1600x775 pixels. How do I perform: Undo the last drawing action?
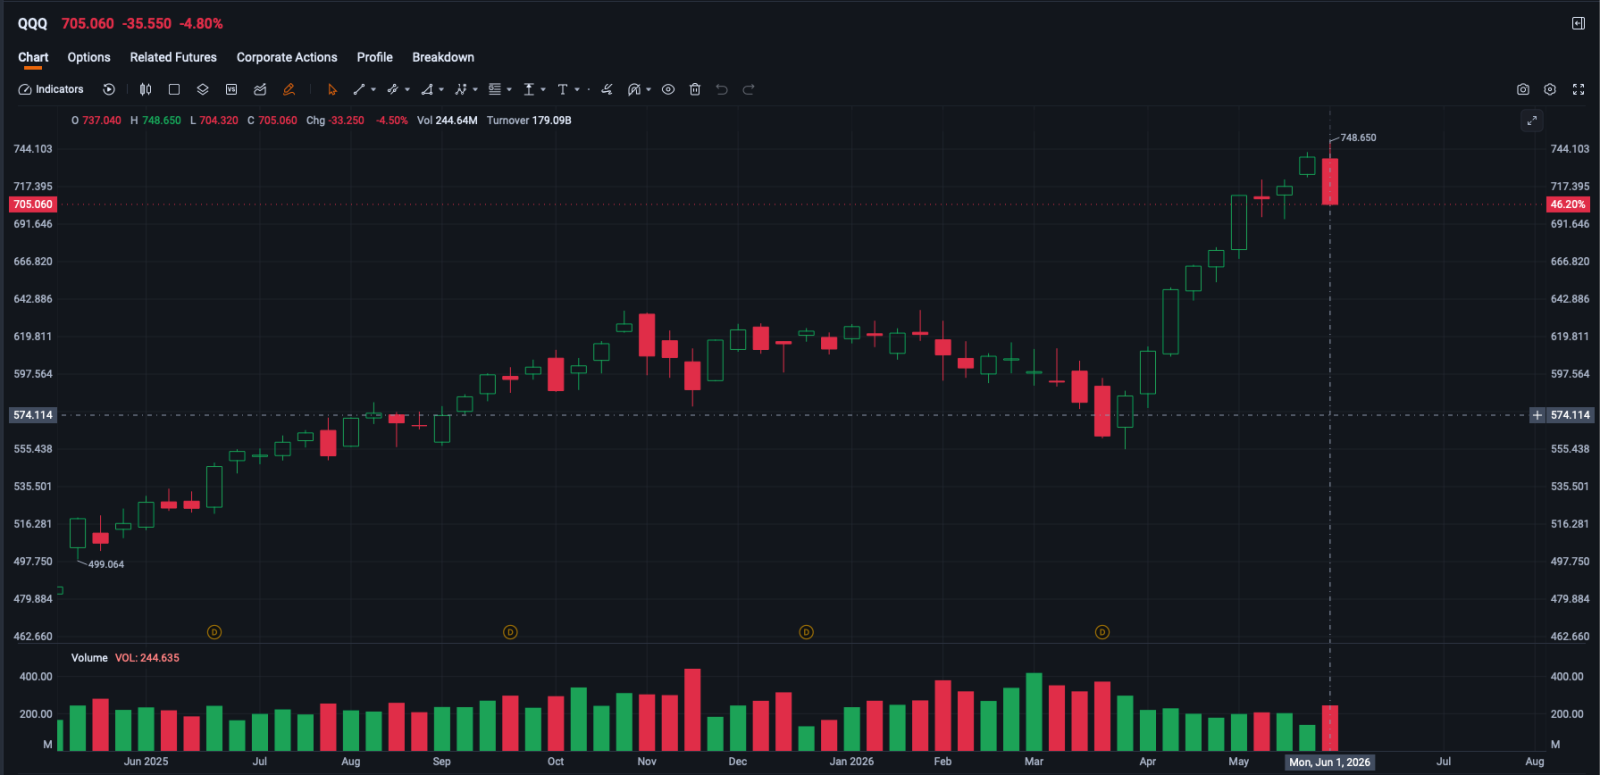tap(722, 89)
